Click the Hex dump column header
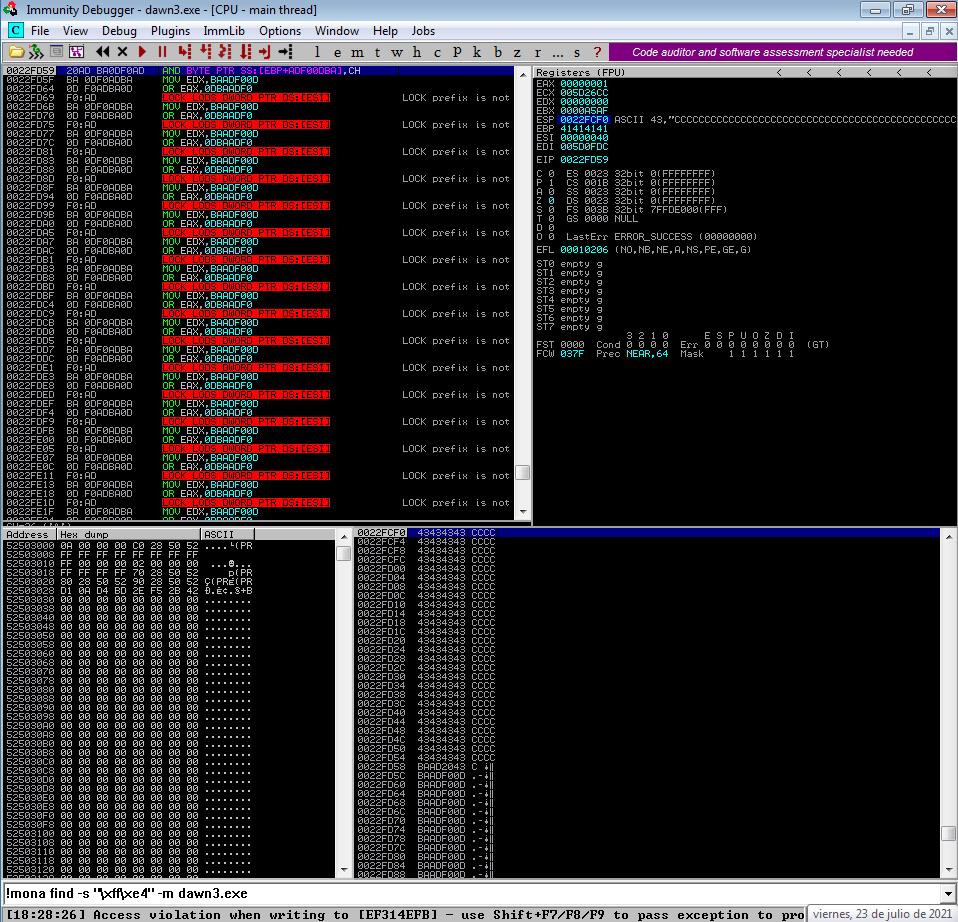 pyautogui.click(x=130, y=535)
